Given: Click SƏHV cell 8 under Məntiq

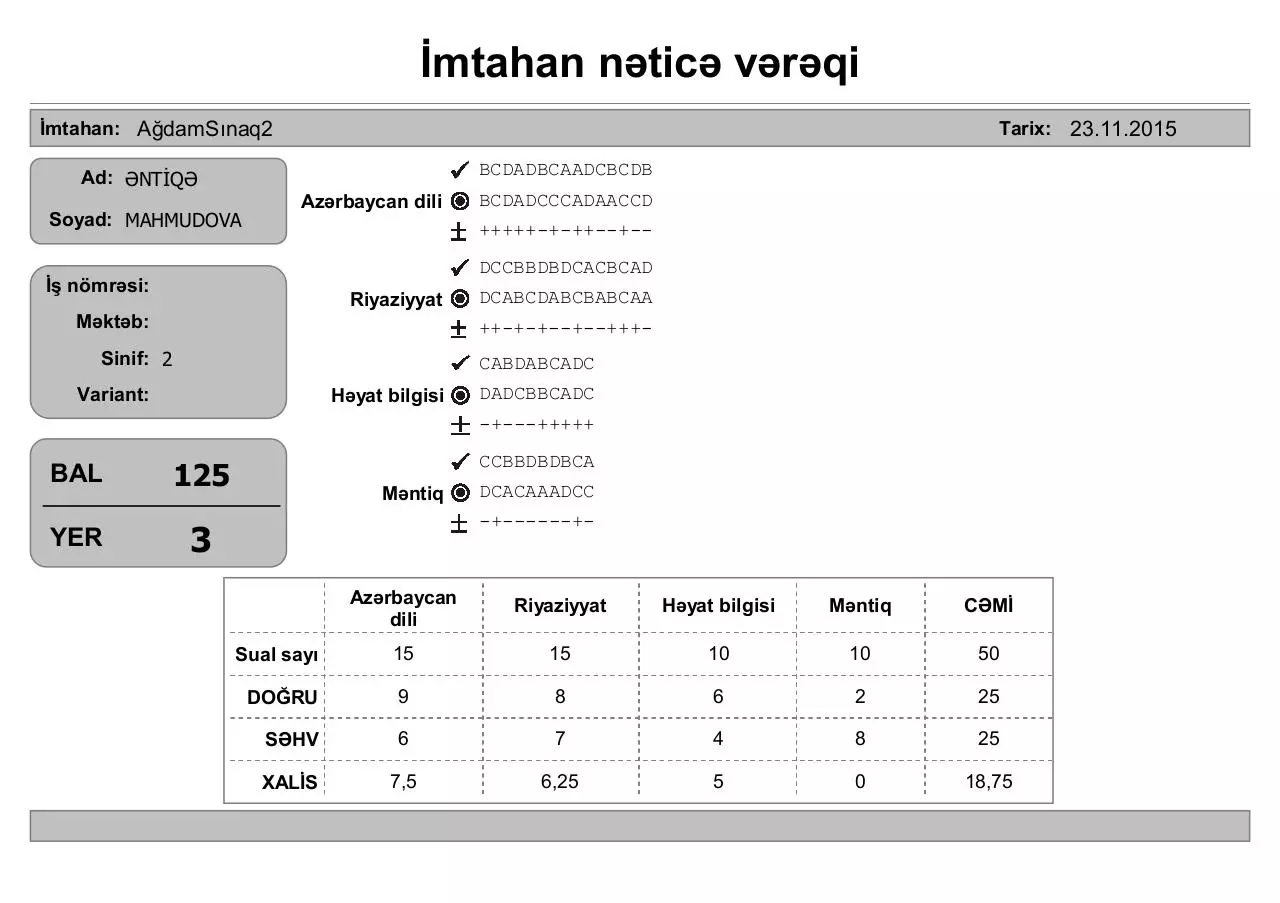Looking at the screenshot, I should coord(860,739).
